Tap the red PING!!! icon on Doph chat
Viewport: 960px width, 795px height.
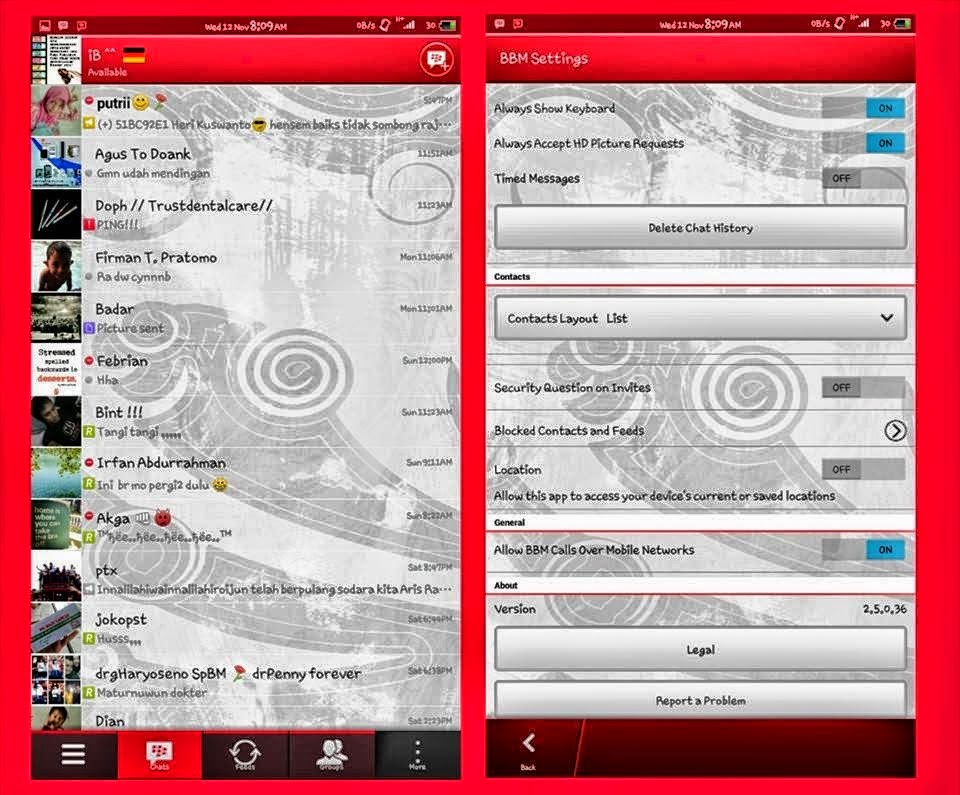click(89, 225)
